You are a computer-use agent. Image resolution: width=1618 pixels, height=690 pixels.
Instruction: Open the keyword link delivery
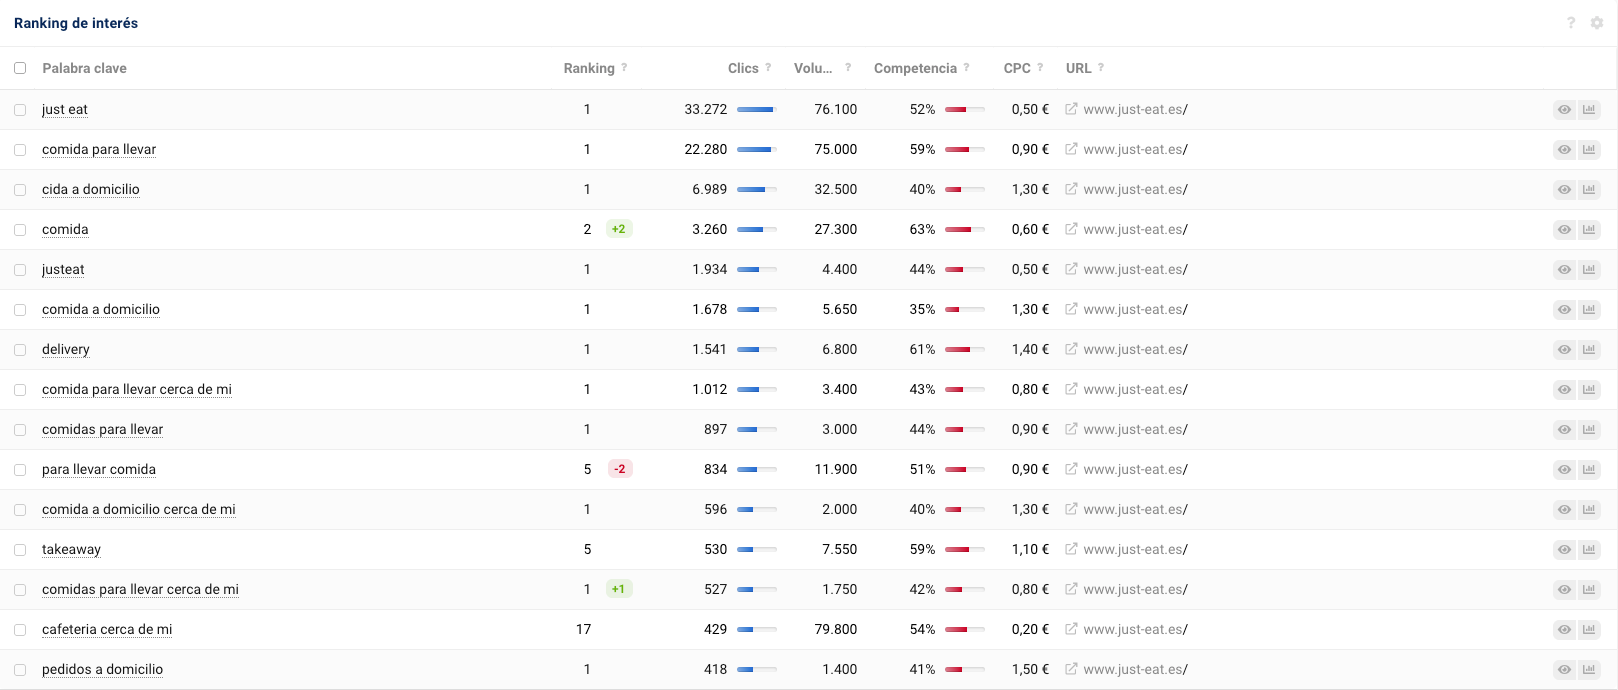(x=65, y=349)
